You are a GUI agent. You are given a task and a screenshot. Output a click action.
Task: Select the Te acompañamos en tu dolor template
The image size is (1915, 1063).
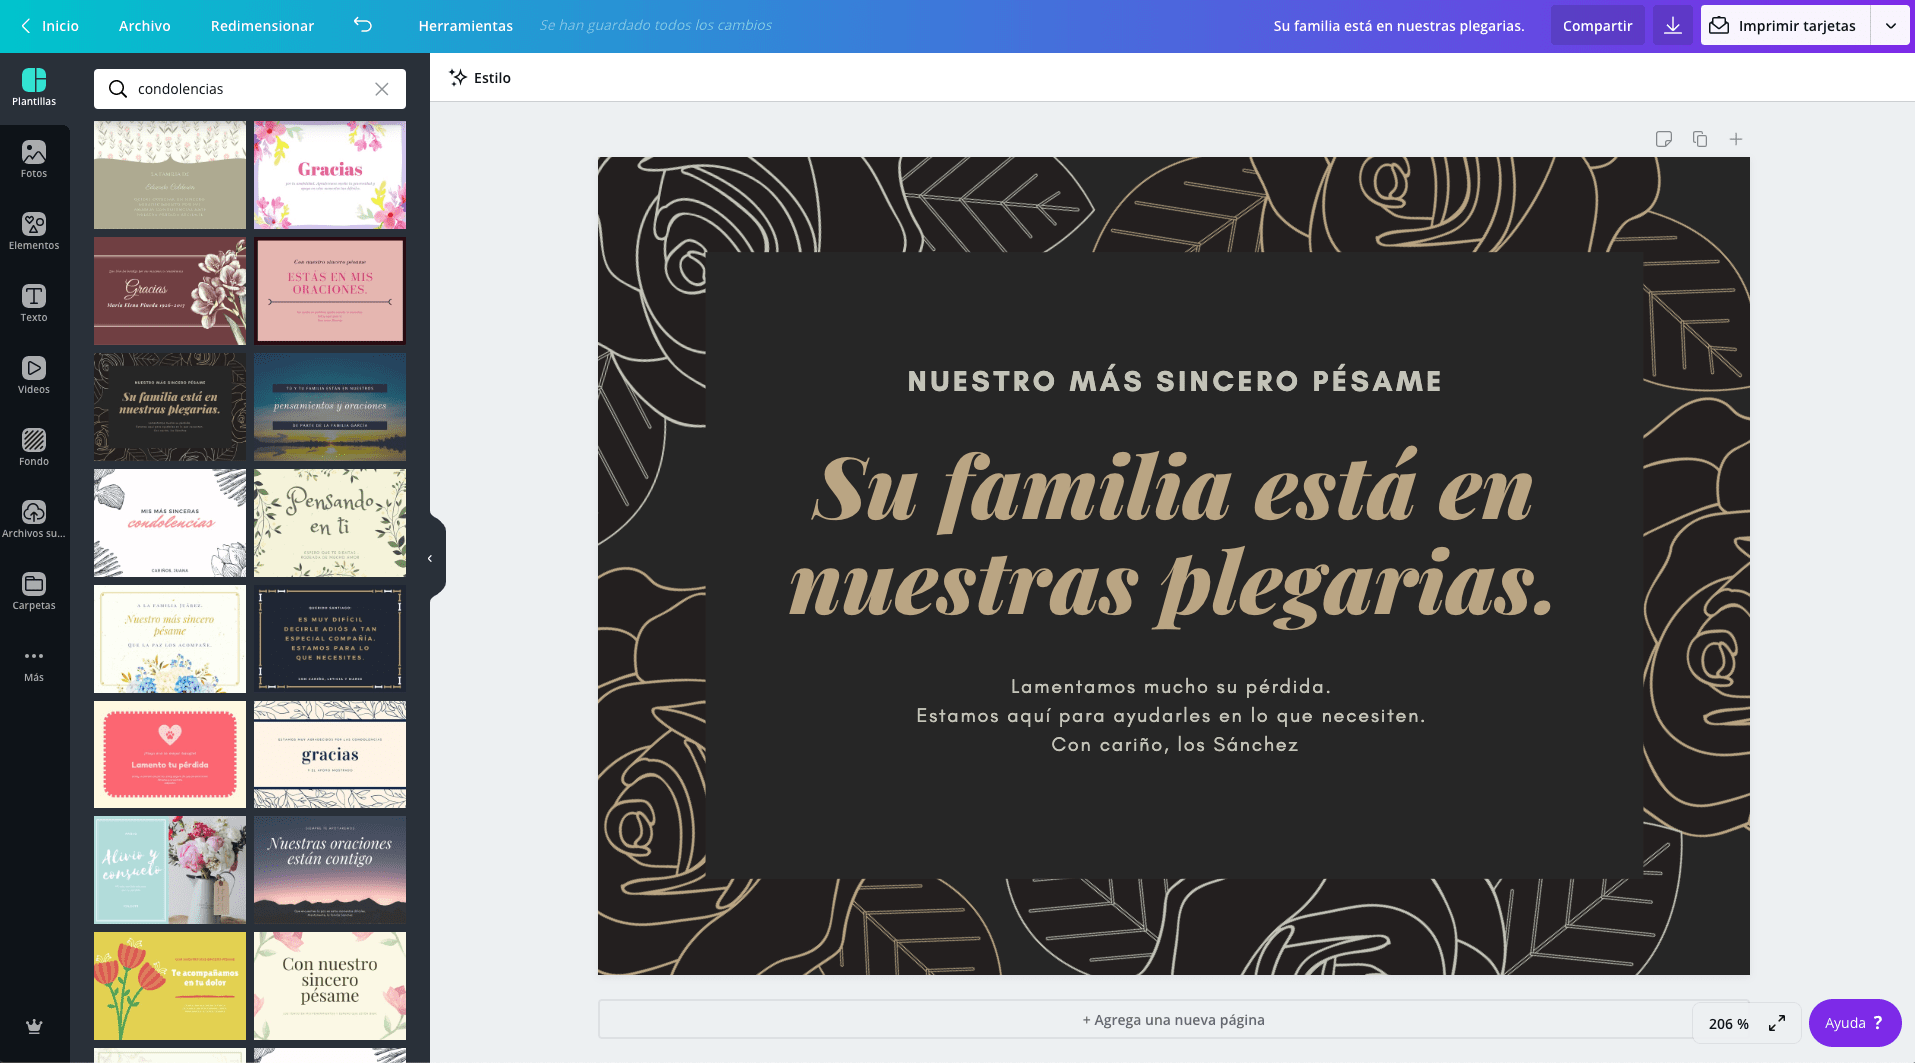point(170,986)
